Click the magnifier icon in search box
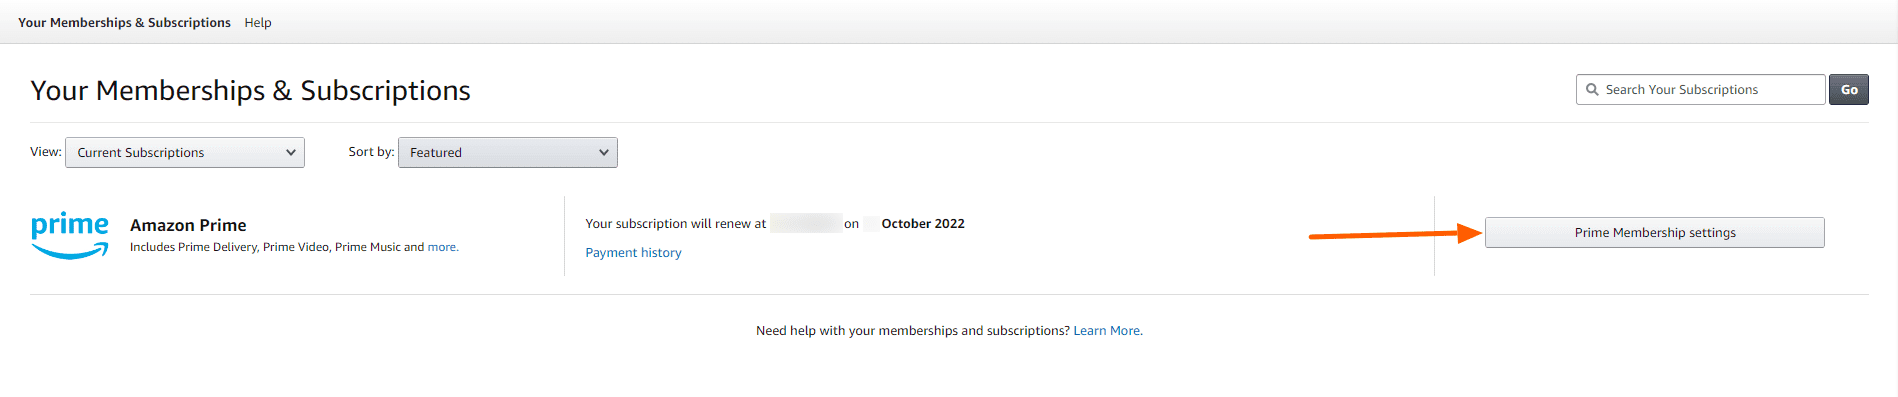Viewport: 1898px width, 397px height. tap(1592, 89)
